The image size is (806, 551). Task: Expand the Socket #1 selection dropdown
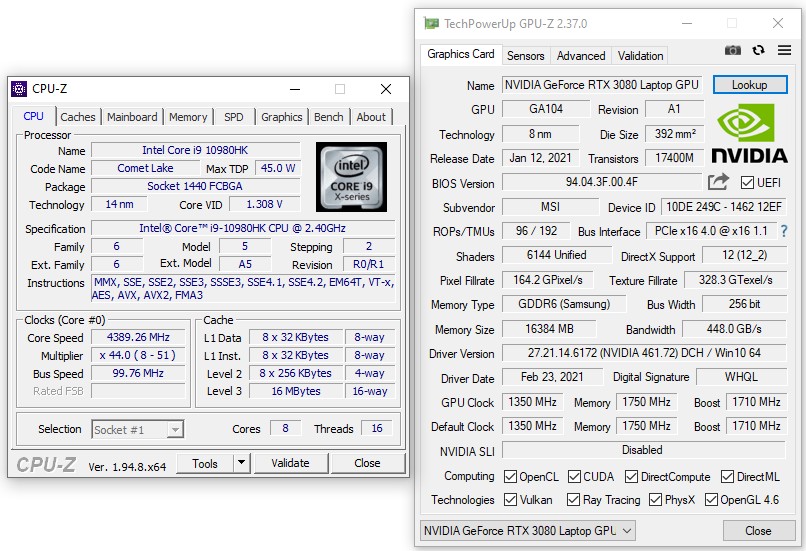point(175,429)
